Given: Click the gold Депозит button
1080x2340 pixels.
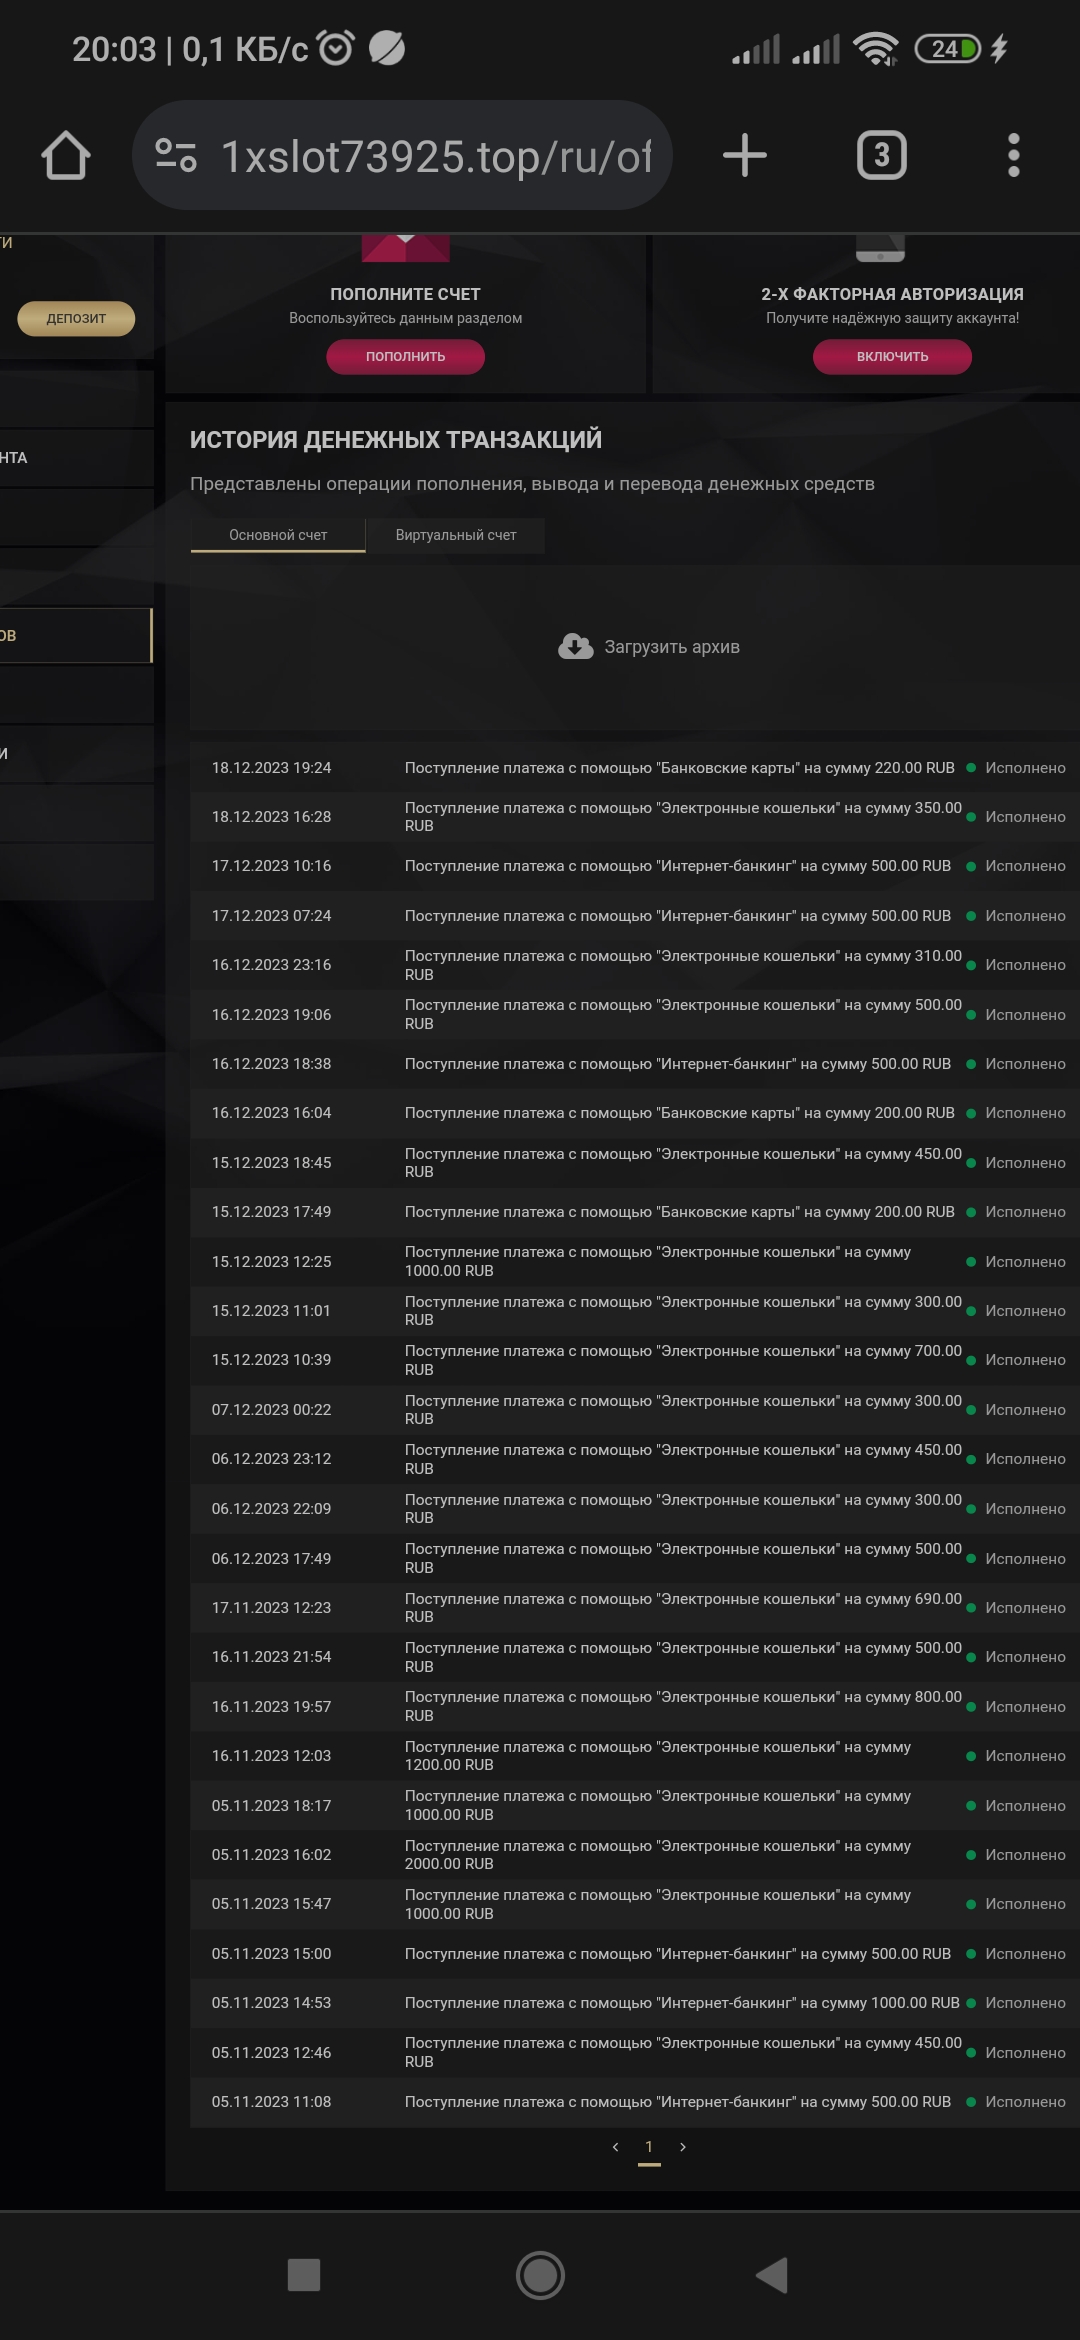Looking at the screenshot, I should tap(76, 319).
